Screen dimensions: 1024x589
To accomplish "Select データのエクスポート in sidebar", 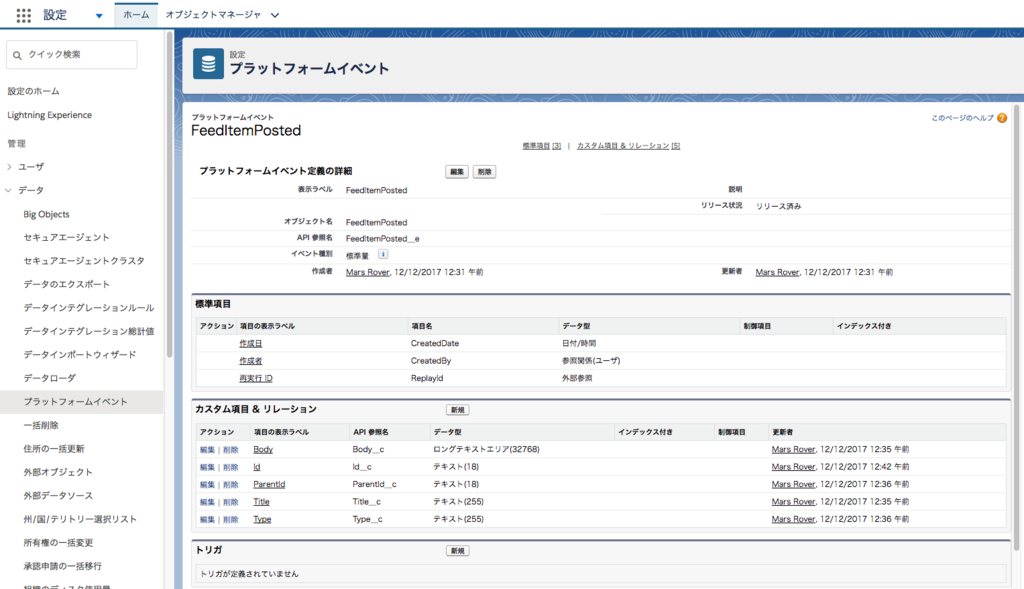I will coord(67,285).
